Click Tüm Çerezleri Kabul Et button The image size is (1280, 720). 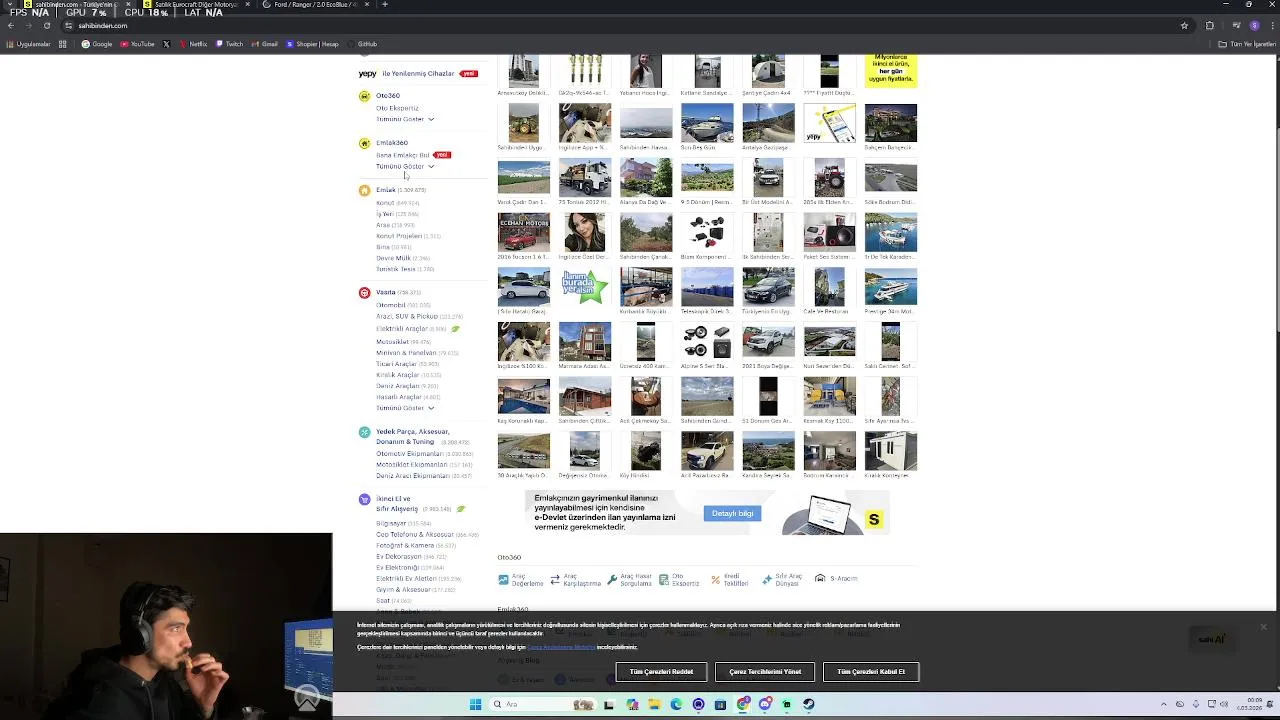click(871, 672)
